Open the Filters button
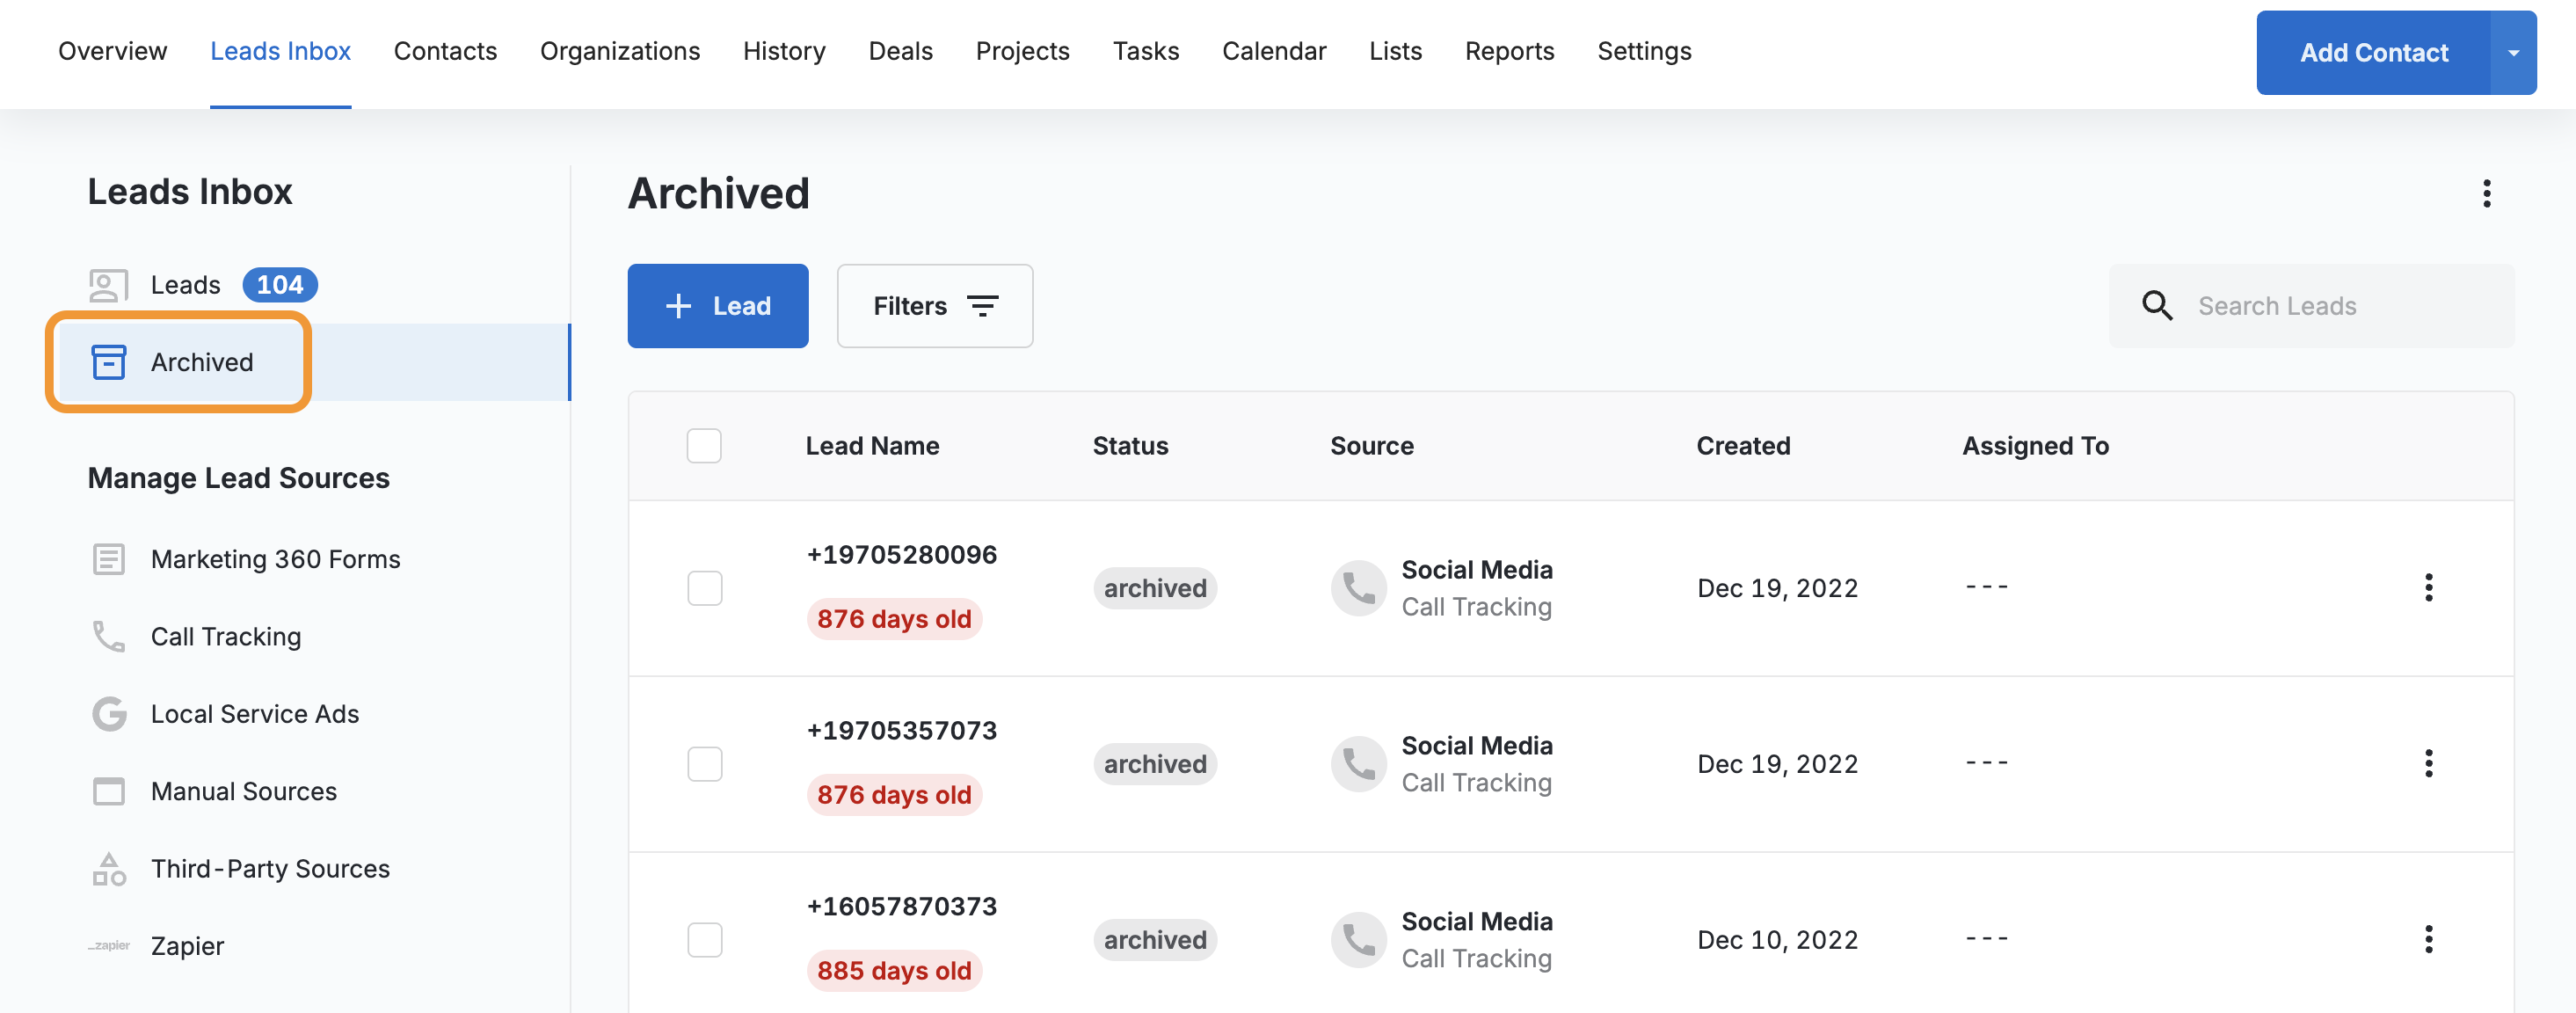This screenshot has height=1013, width=2576. 934,306
